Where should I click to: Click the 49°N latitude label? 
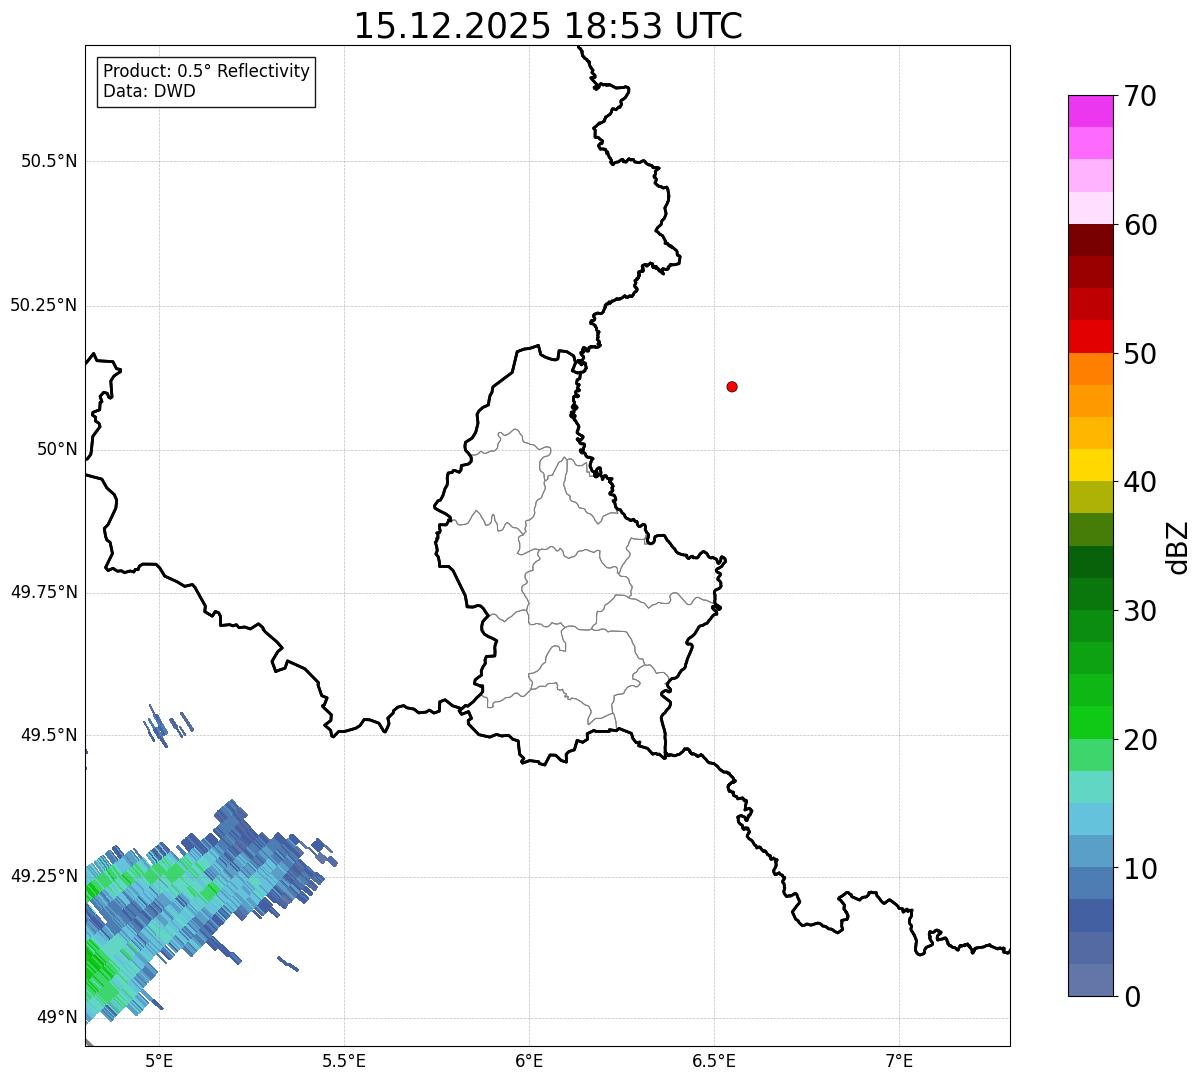pyautogui.click(x=57, y=1017)
